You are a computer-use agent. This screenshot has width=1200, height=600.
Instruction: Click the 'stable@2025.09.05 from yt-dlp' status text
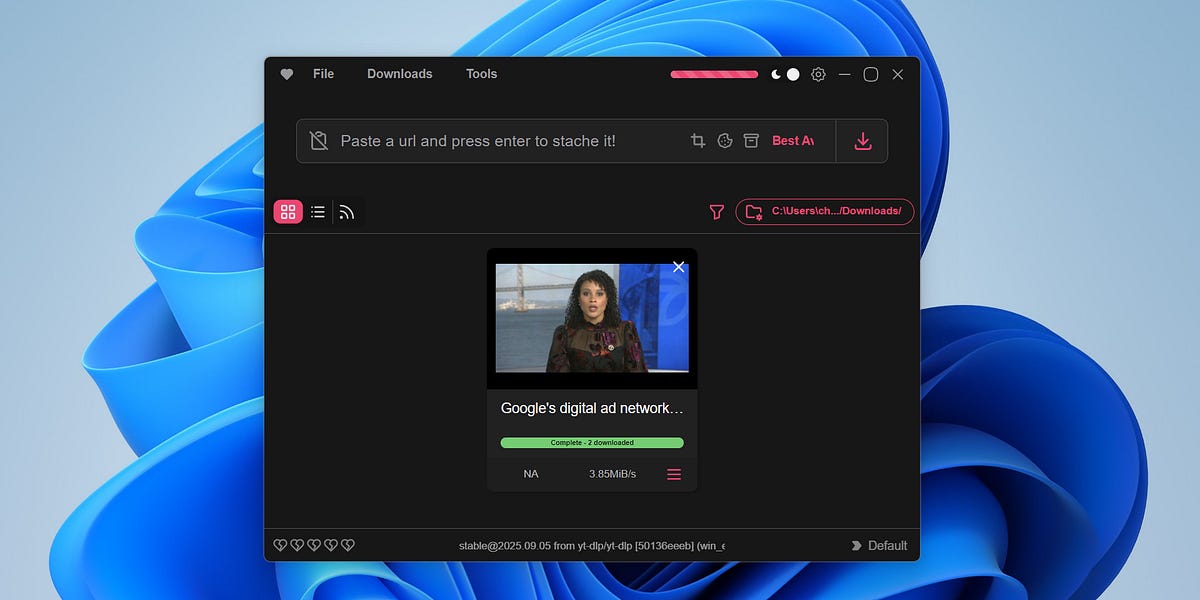point(592,546)
